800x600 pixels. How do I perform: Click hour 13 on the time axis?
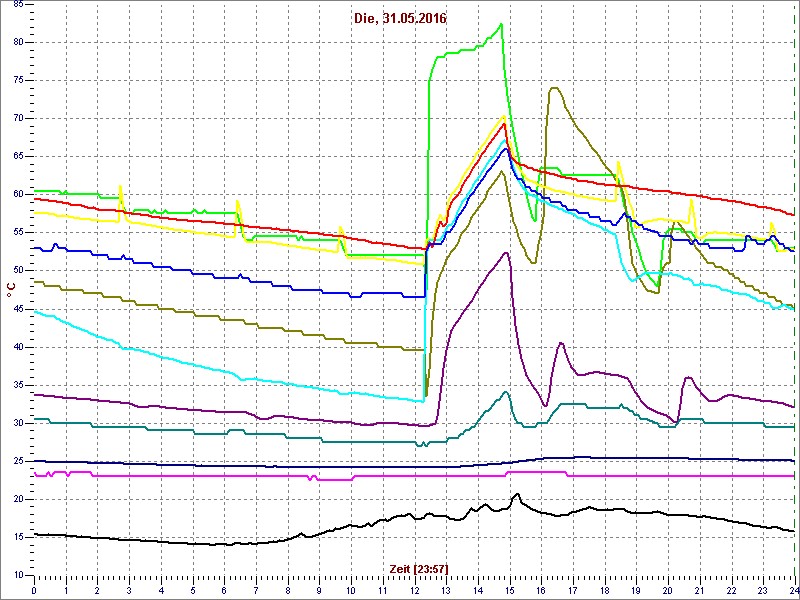(x=446, y=591)
